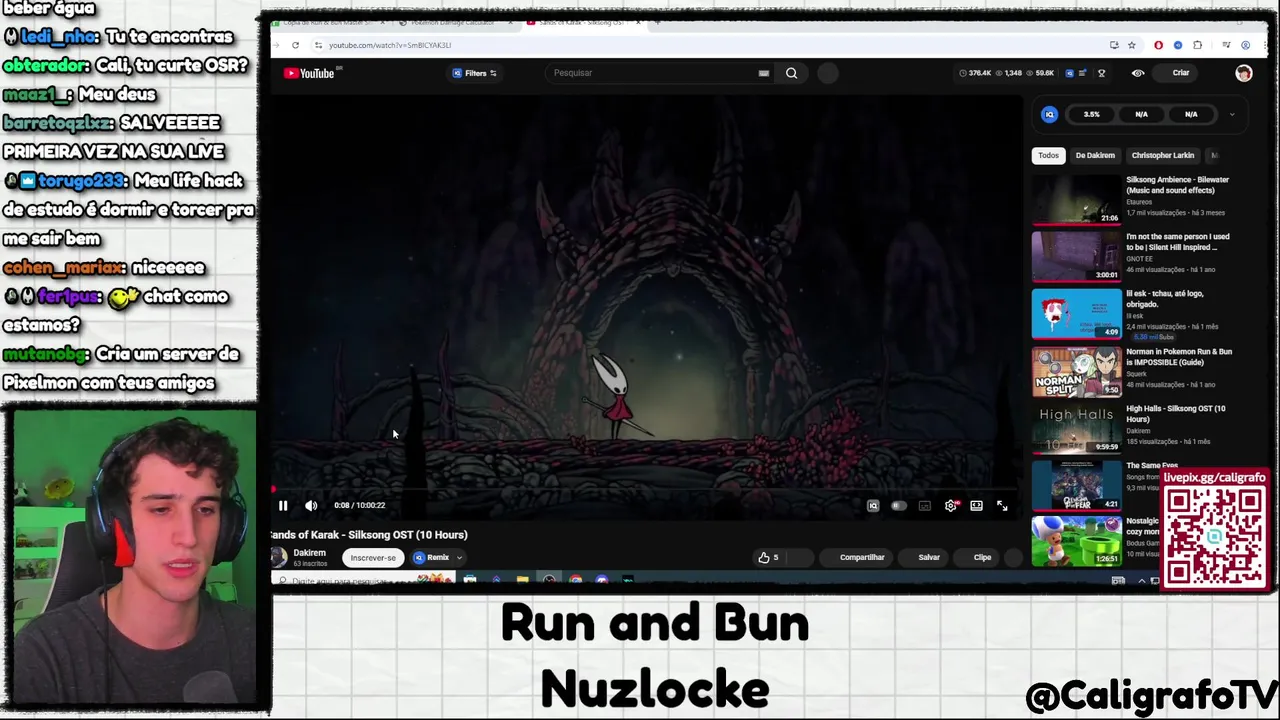
Task: Open Chrome from the Windows taskbar
Action: (x=575, y=580)
